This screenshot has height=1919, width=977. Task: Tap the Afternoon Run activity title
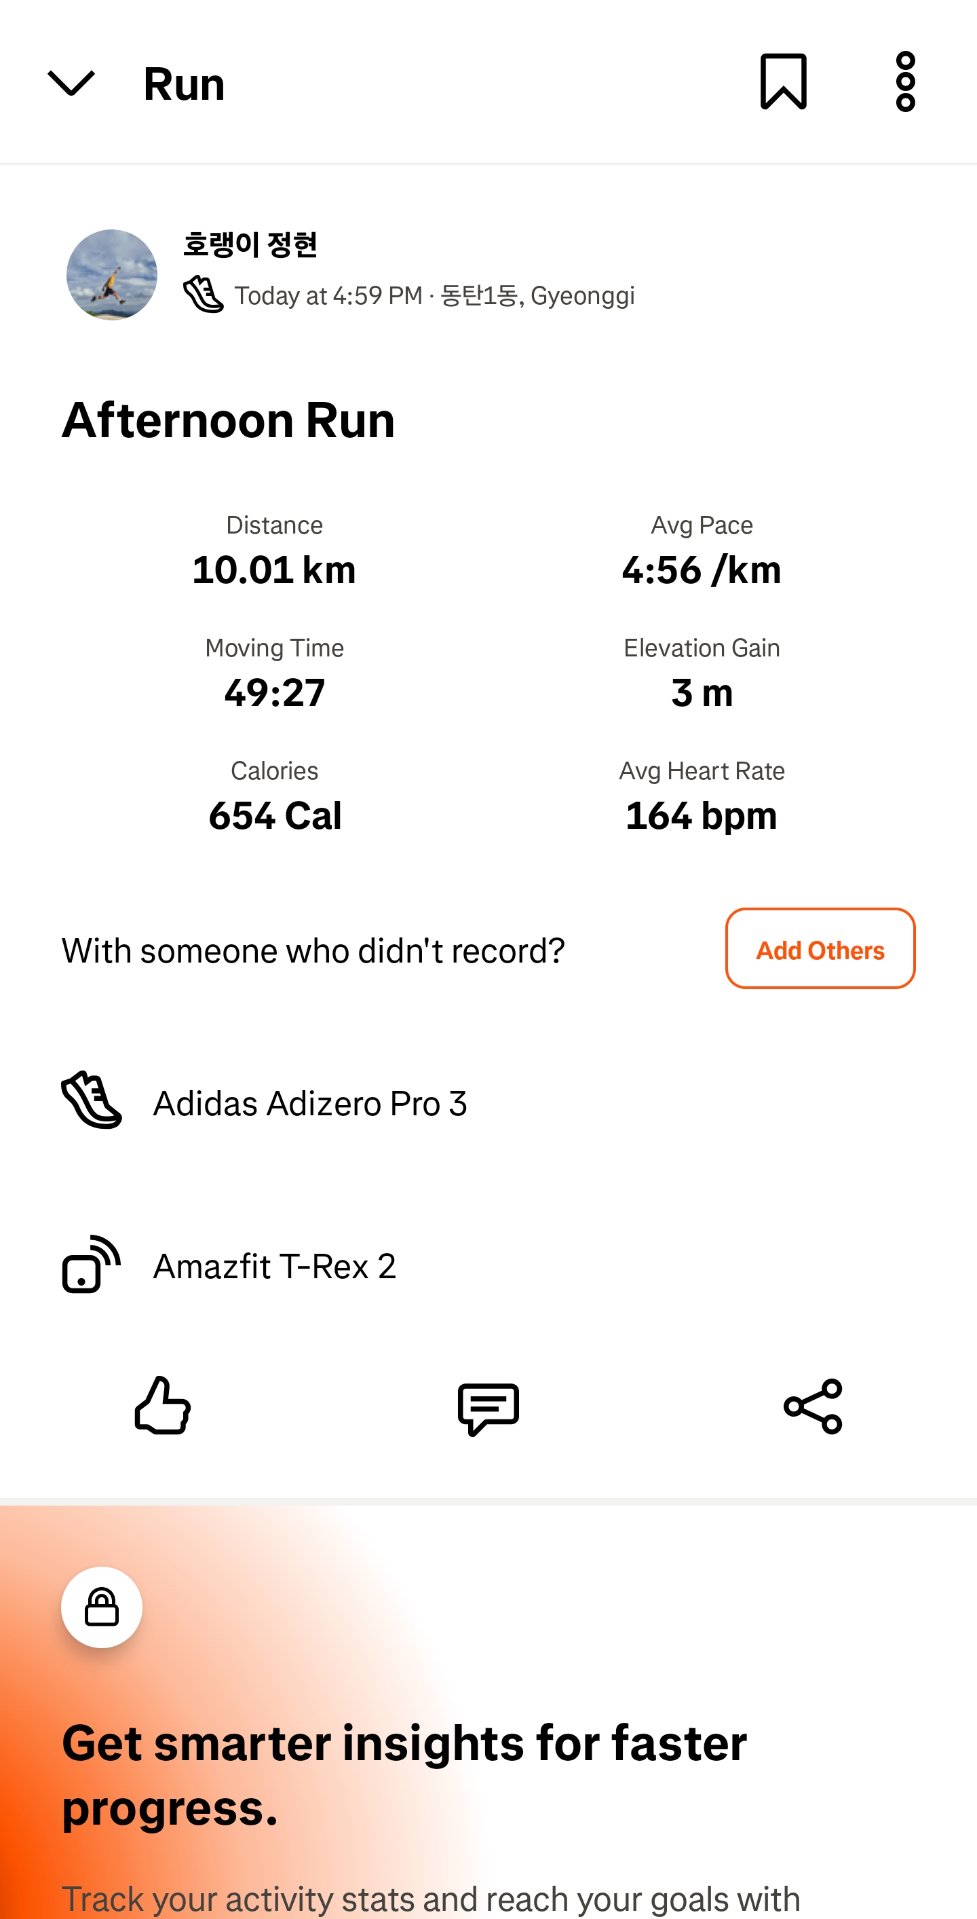pyautogui.click(x=229, y=420)
